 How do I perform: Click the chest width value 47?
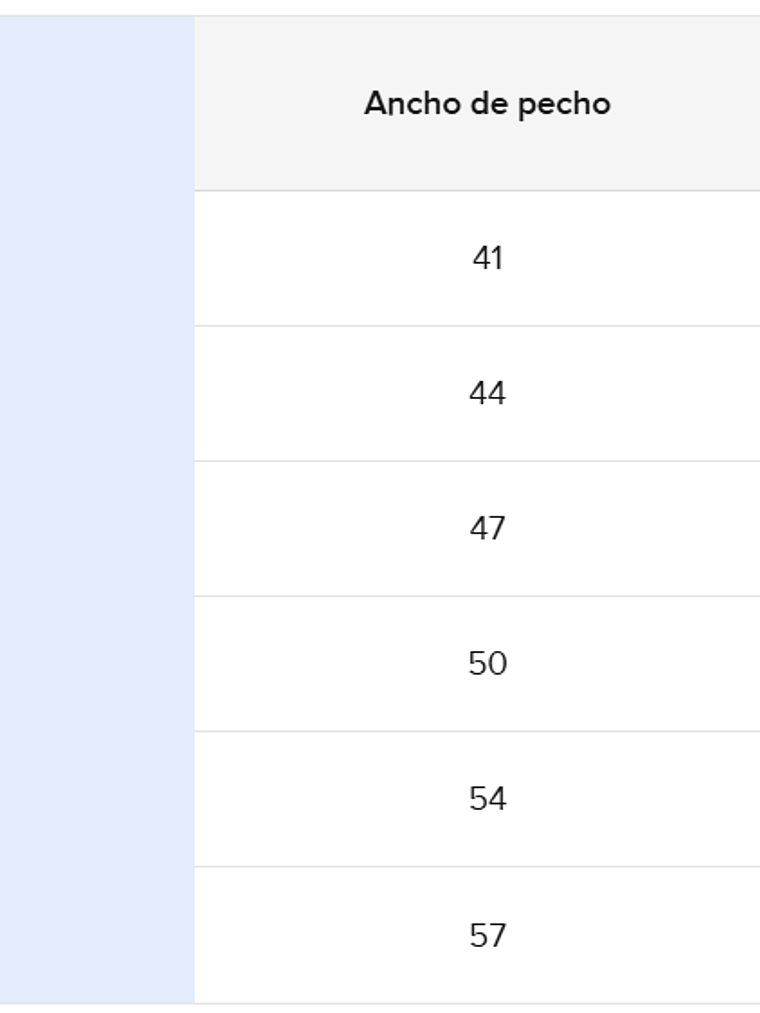(487, 528)
